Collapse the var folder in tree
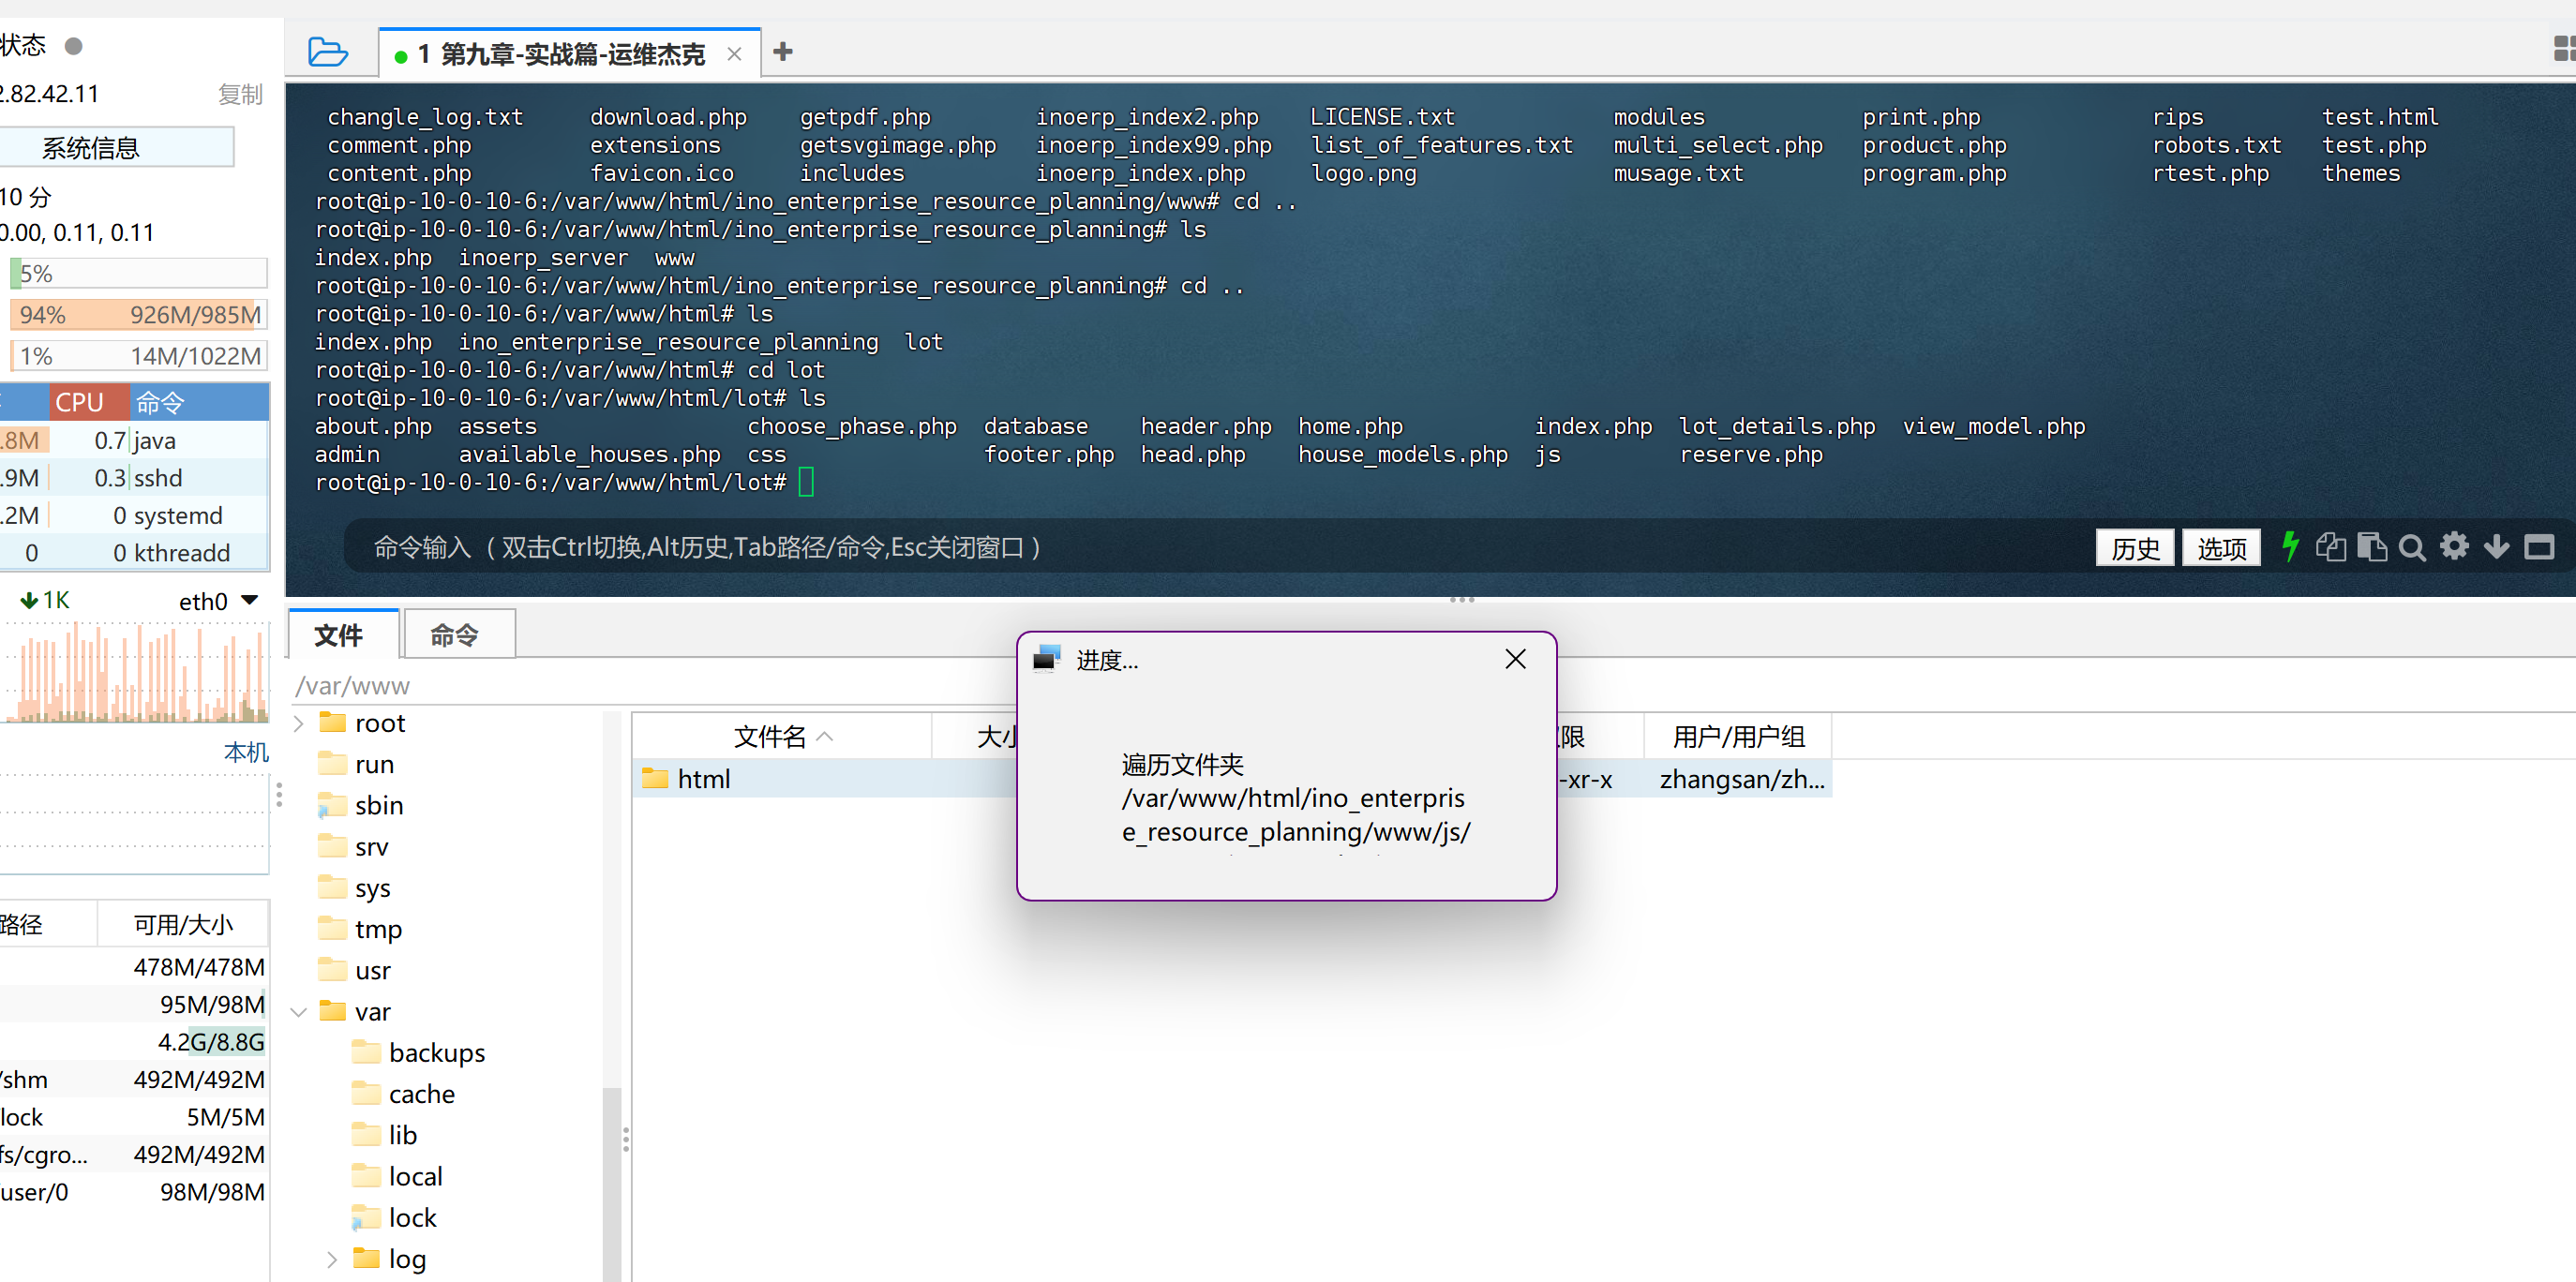This screenshot has width=2576, height=1282. click(298, 1012)
